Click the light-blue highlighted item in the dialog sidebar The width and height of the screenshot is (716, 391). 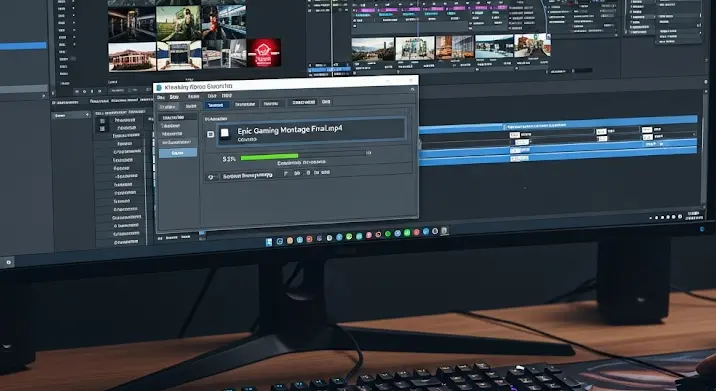[178, 153]
